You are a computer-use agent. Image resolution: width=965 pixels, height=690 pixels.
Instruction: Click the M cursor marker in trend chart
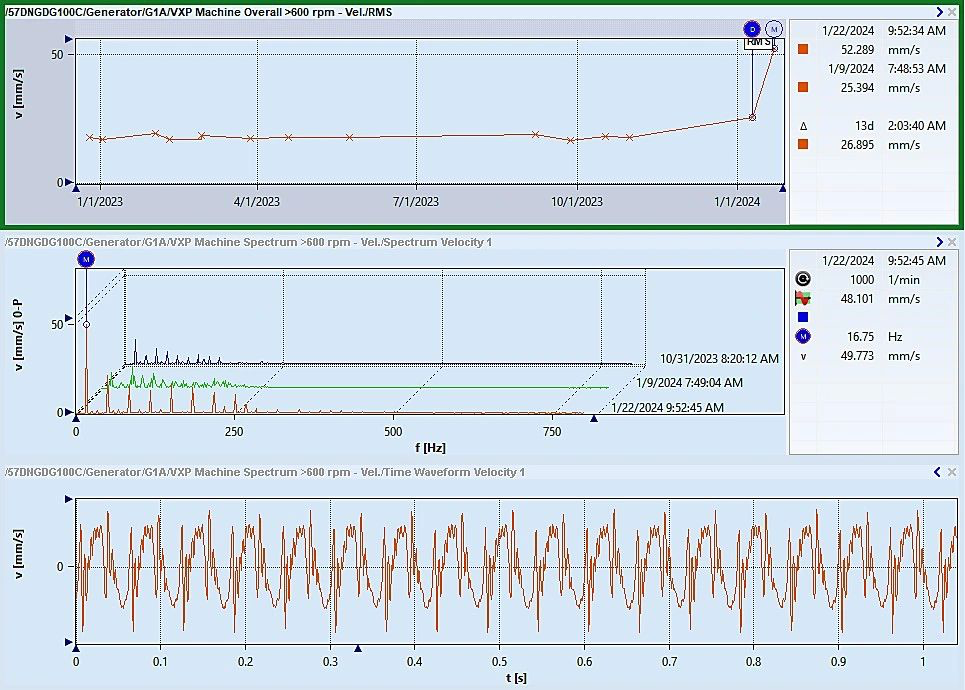coord(774,29)
